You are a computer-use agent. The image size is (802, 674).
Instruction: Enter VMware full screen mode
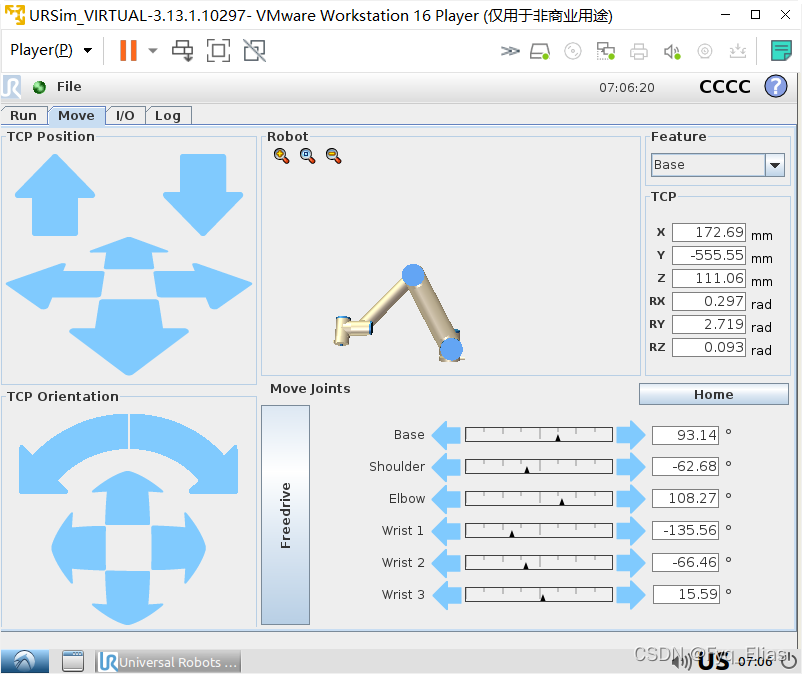[x=218, y=51]
